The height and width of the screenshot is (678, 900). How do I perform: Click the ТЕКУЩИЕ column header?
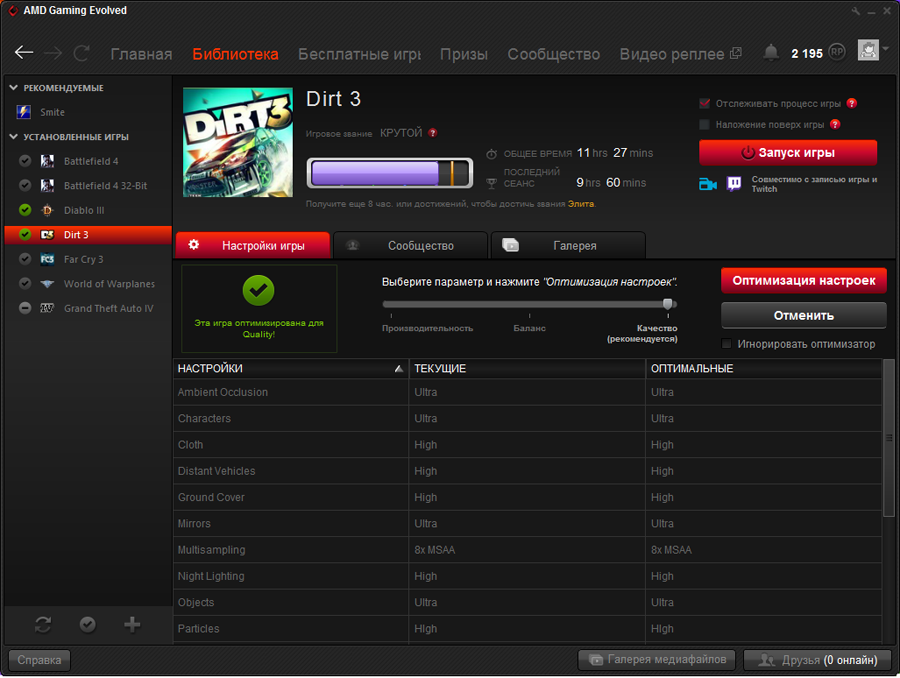pyautogui.click(x=527, y=369)
